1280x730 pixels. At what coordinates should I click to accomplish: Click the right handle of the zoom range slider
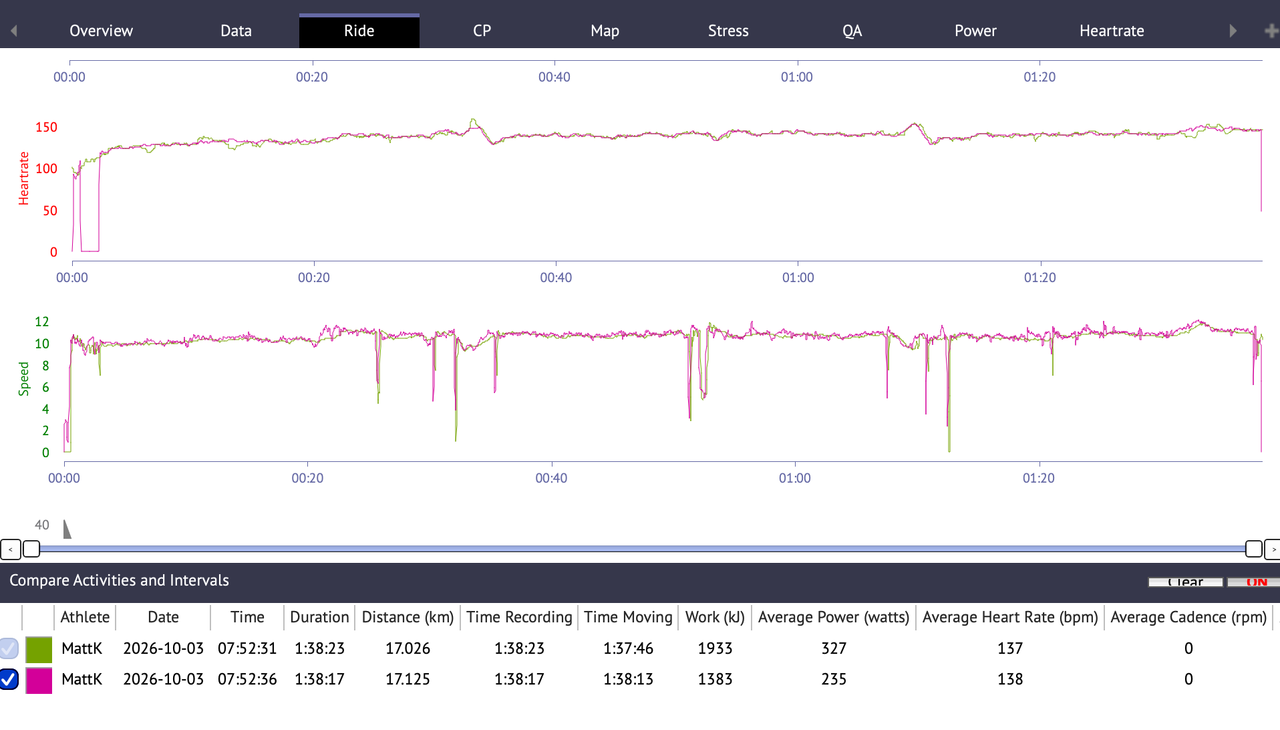(x=1253, y=549)
